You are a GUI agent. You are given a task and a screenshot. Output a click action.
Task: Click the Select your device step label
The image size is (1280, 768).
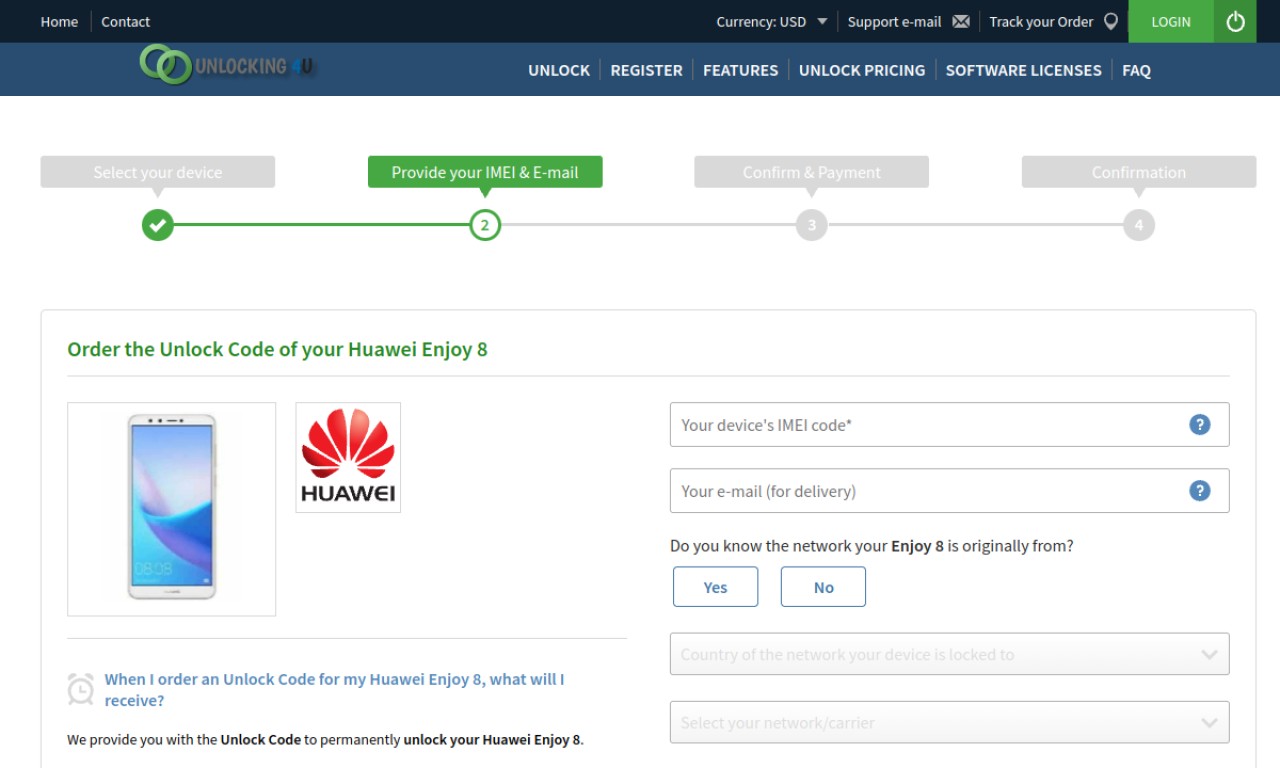point(158,172)
